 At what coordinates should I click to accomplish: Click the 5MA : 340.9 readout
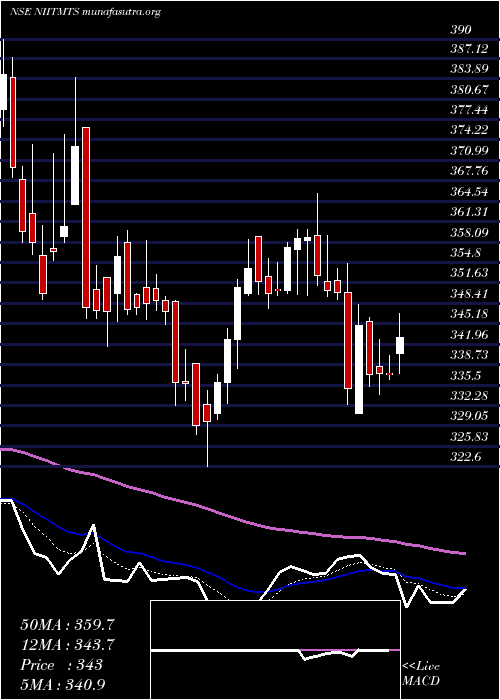pyautogui.click(x=65, y=685)
